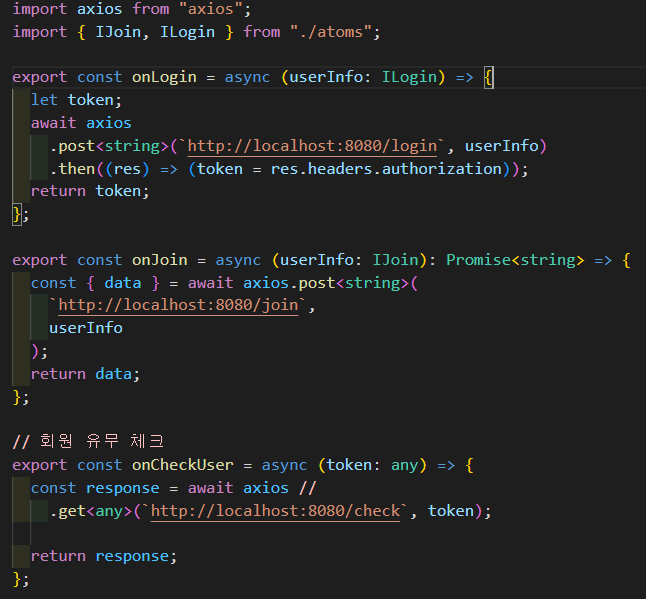
Task: Click token in the return token statement
Action: (118, 191)
